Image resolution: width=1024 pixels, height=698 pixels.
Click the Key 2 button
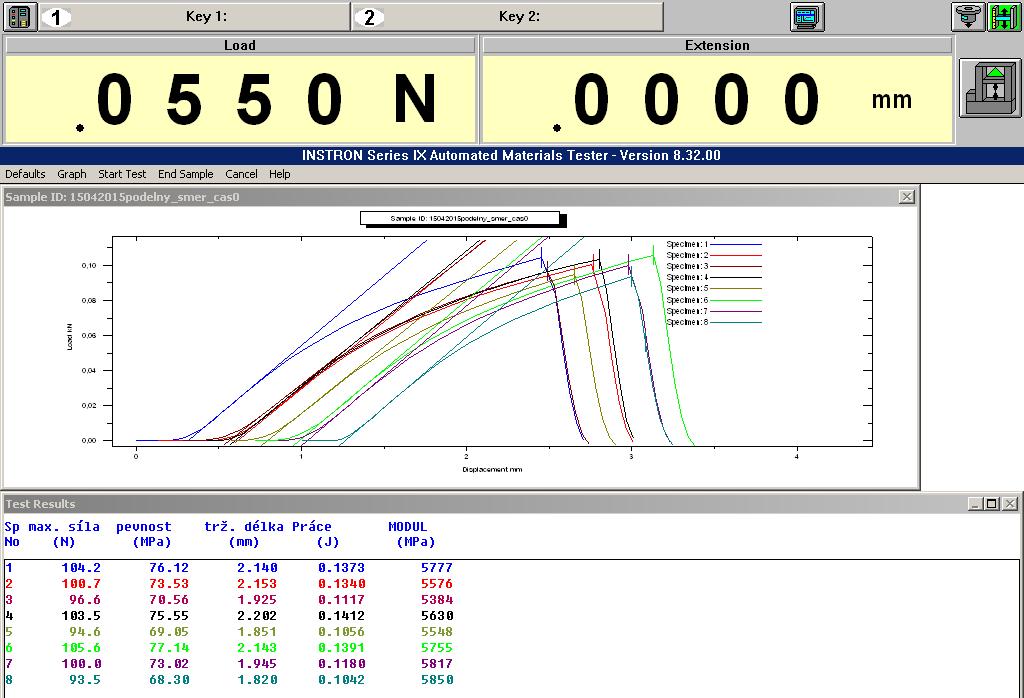[x=508, y=17]
